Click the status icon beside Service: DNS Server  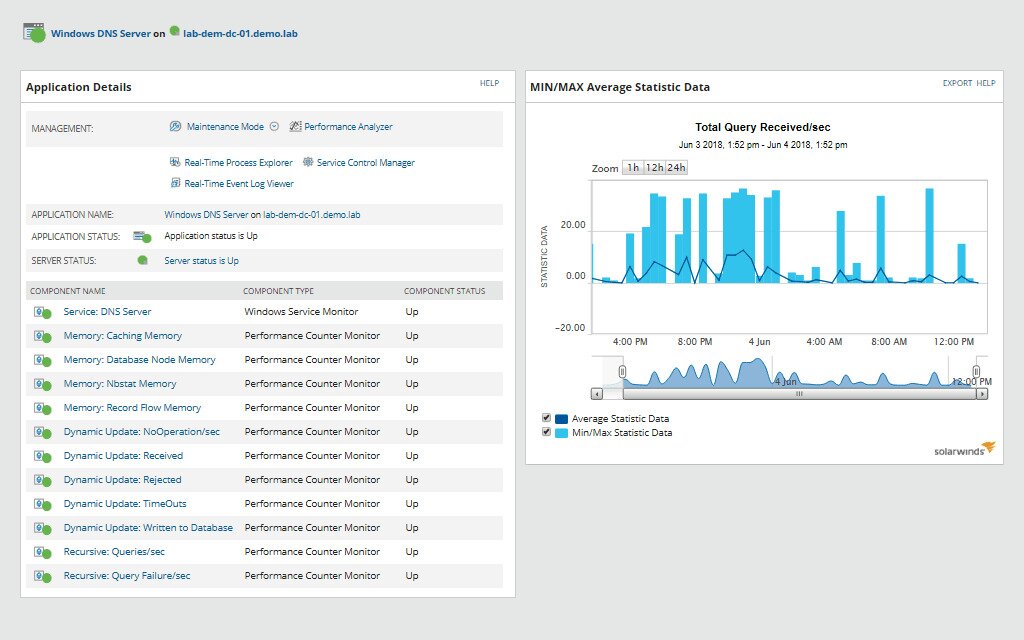[44, 311]
